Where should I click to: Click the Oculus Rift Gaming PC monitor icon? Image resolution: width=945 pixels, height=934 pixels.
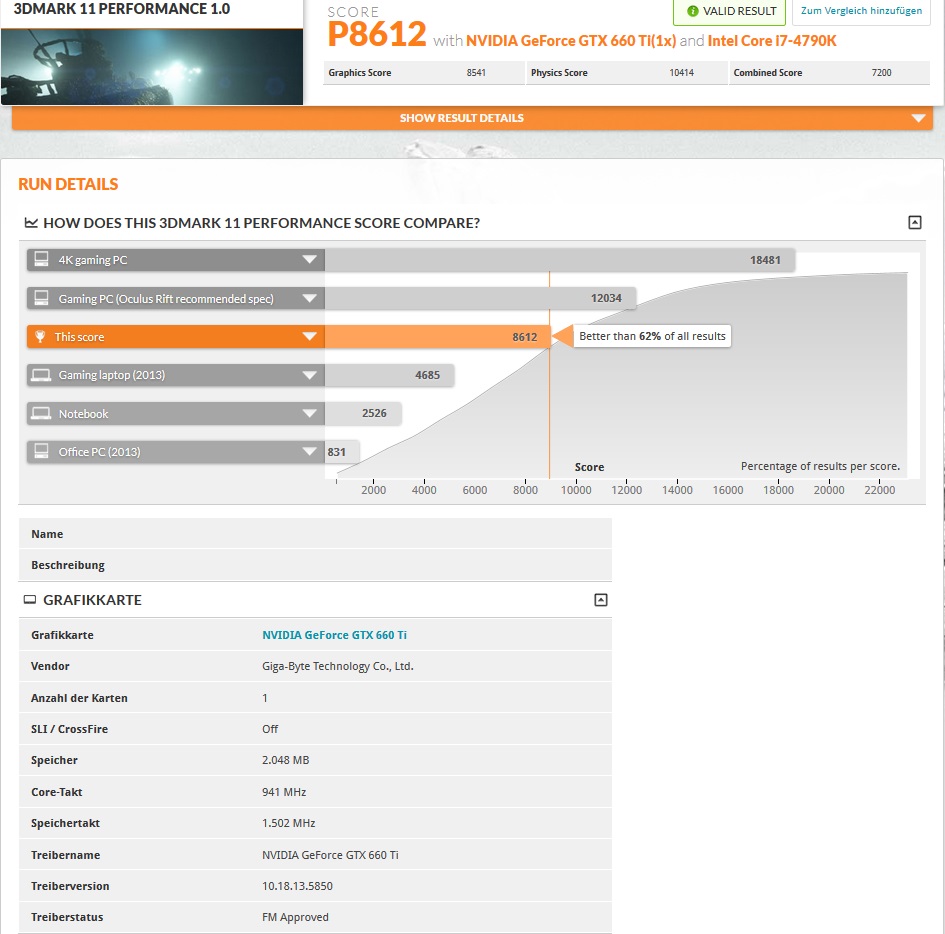[41, 298]
